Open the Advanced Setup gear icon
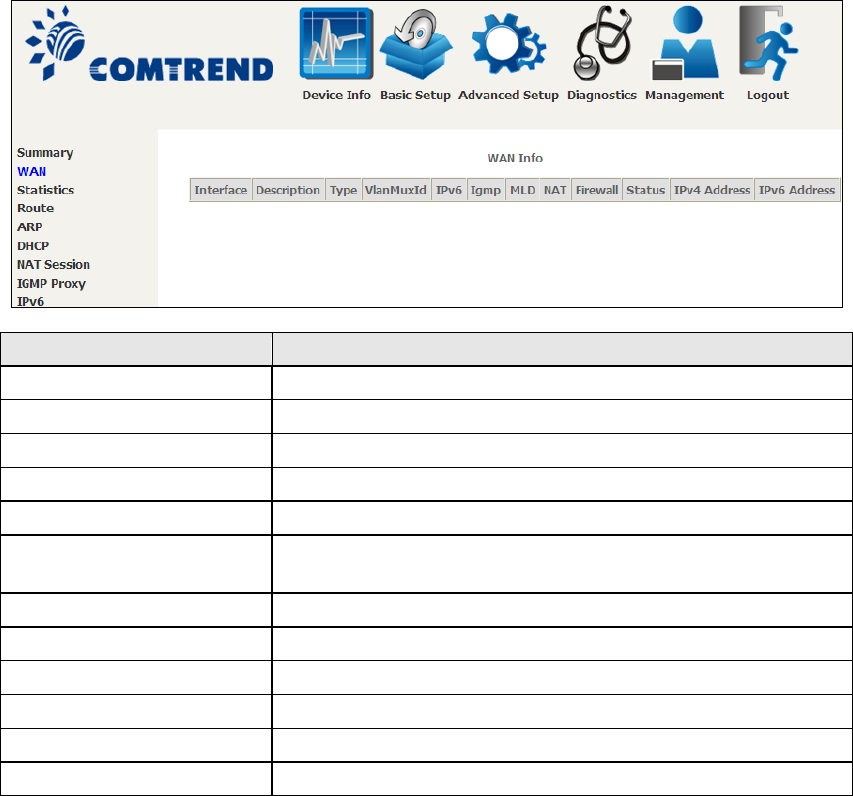Viewport: 853px width, 796px height. click(508, 45)
